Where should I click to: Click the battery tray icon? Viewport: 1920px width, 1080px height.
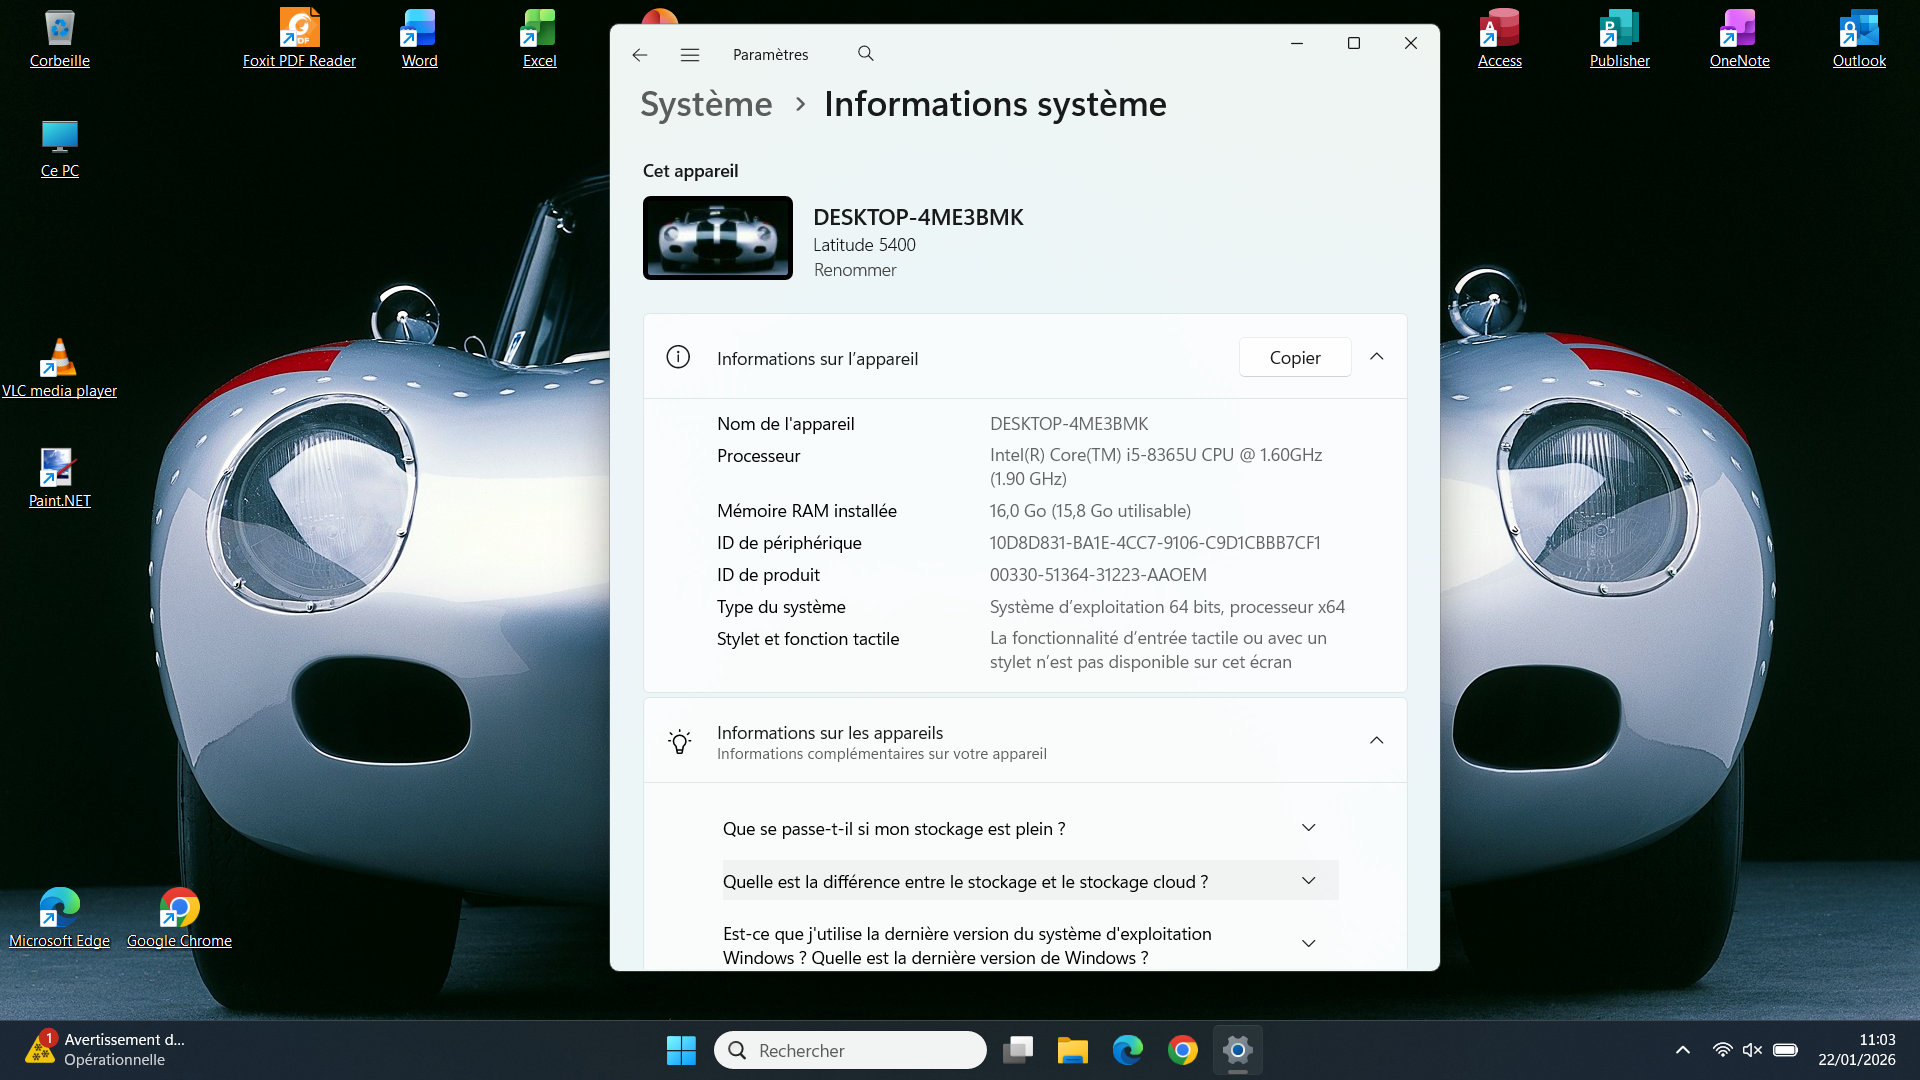pyautogui.click(x=1785, y=1050)
